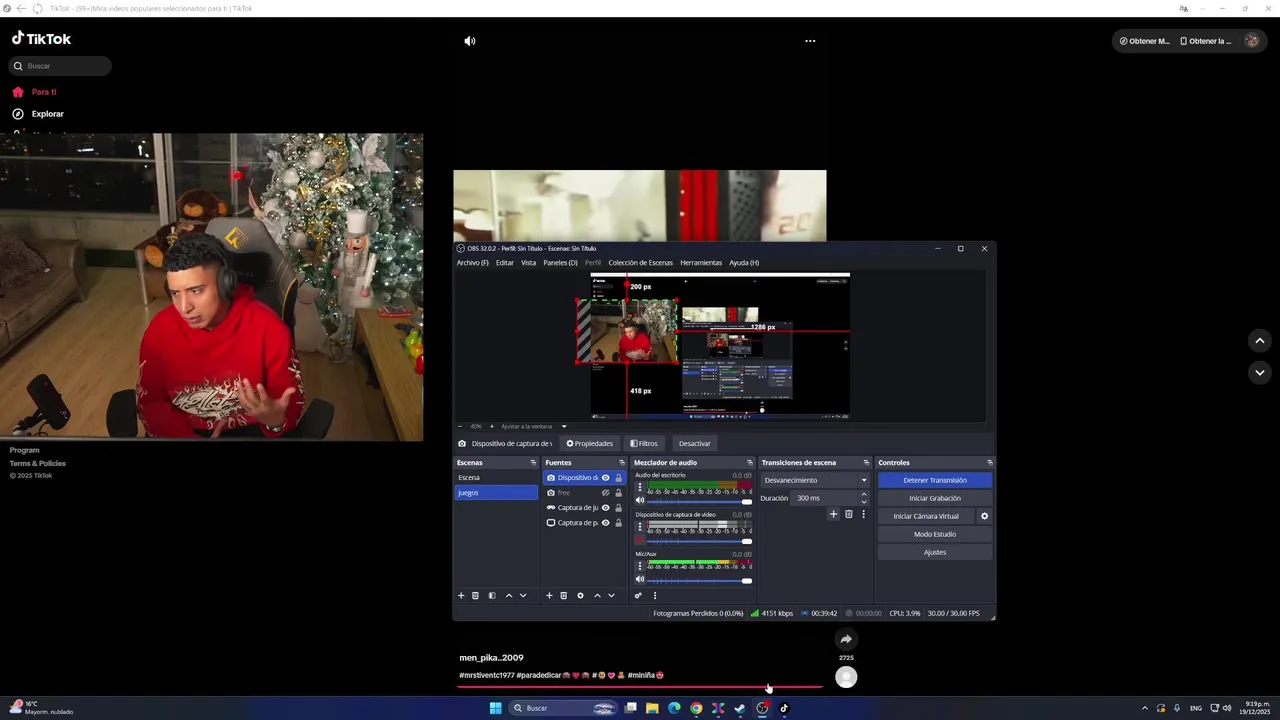Open the Archivo menu in OBS
Screen dimensions: 1280x720
[x=472, y=262]
